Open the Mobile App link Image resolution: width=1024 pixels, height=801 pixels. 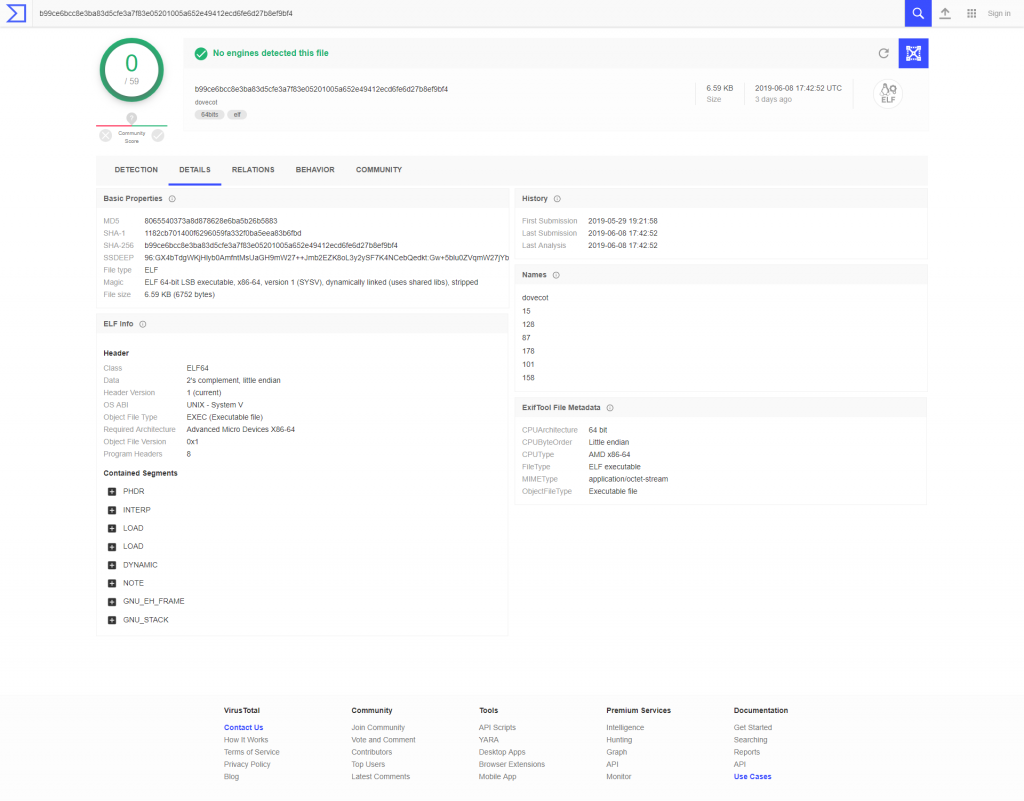(498, 777)
